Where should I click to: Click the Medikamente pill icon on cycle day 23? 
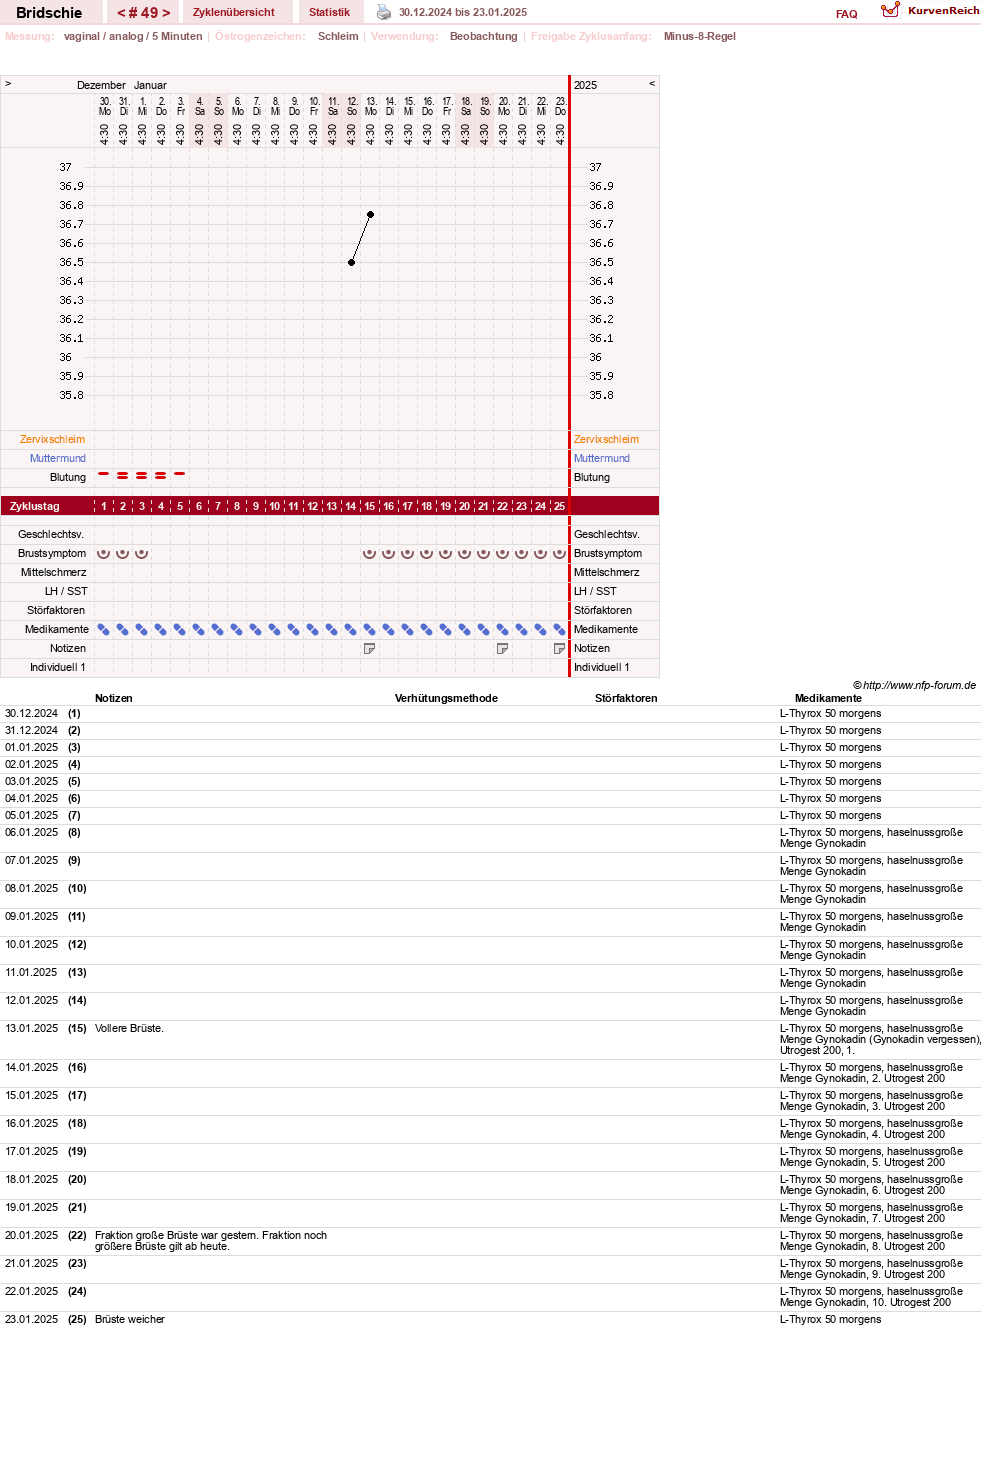click(521, 629)
